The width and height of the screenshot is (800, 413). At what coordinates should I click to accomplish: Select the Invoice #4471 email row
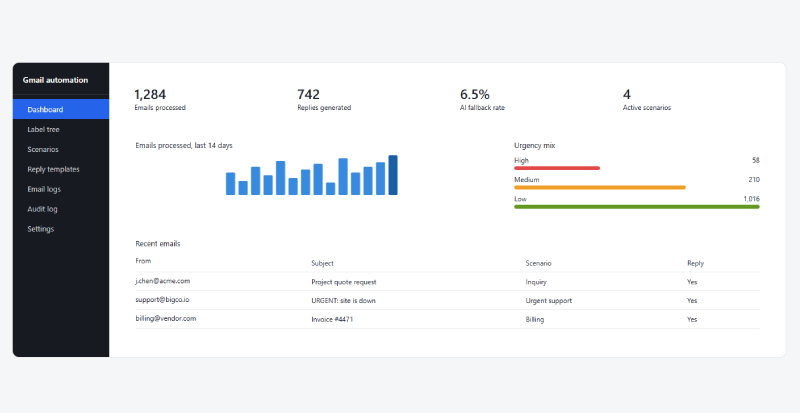[447, 319]
